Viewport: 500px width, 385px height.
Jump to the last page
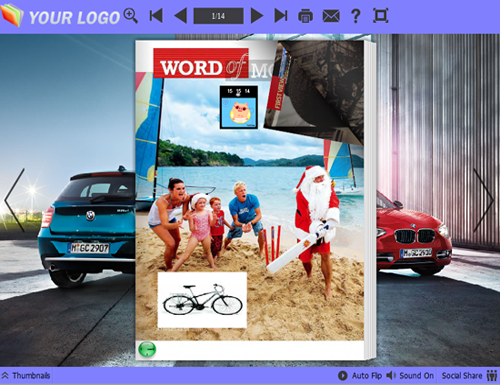(281, 16)
